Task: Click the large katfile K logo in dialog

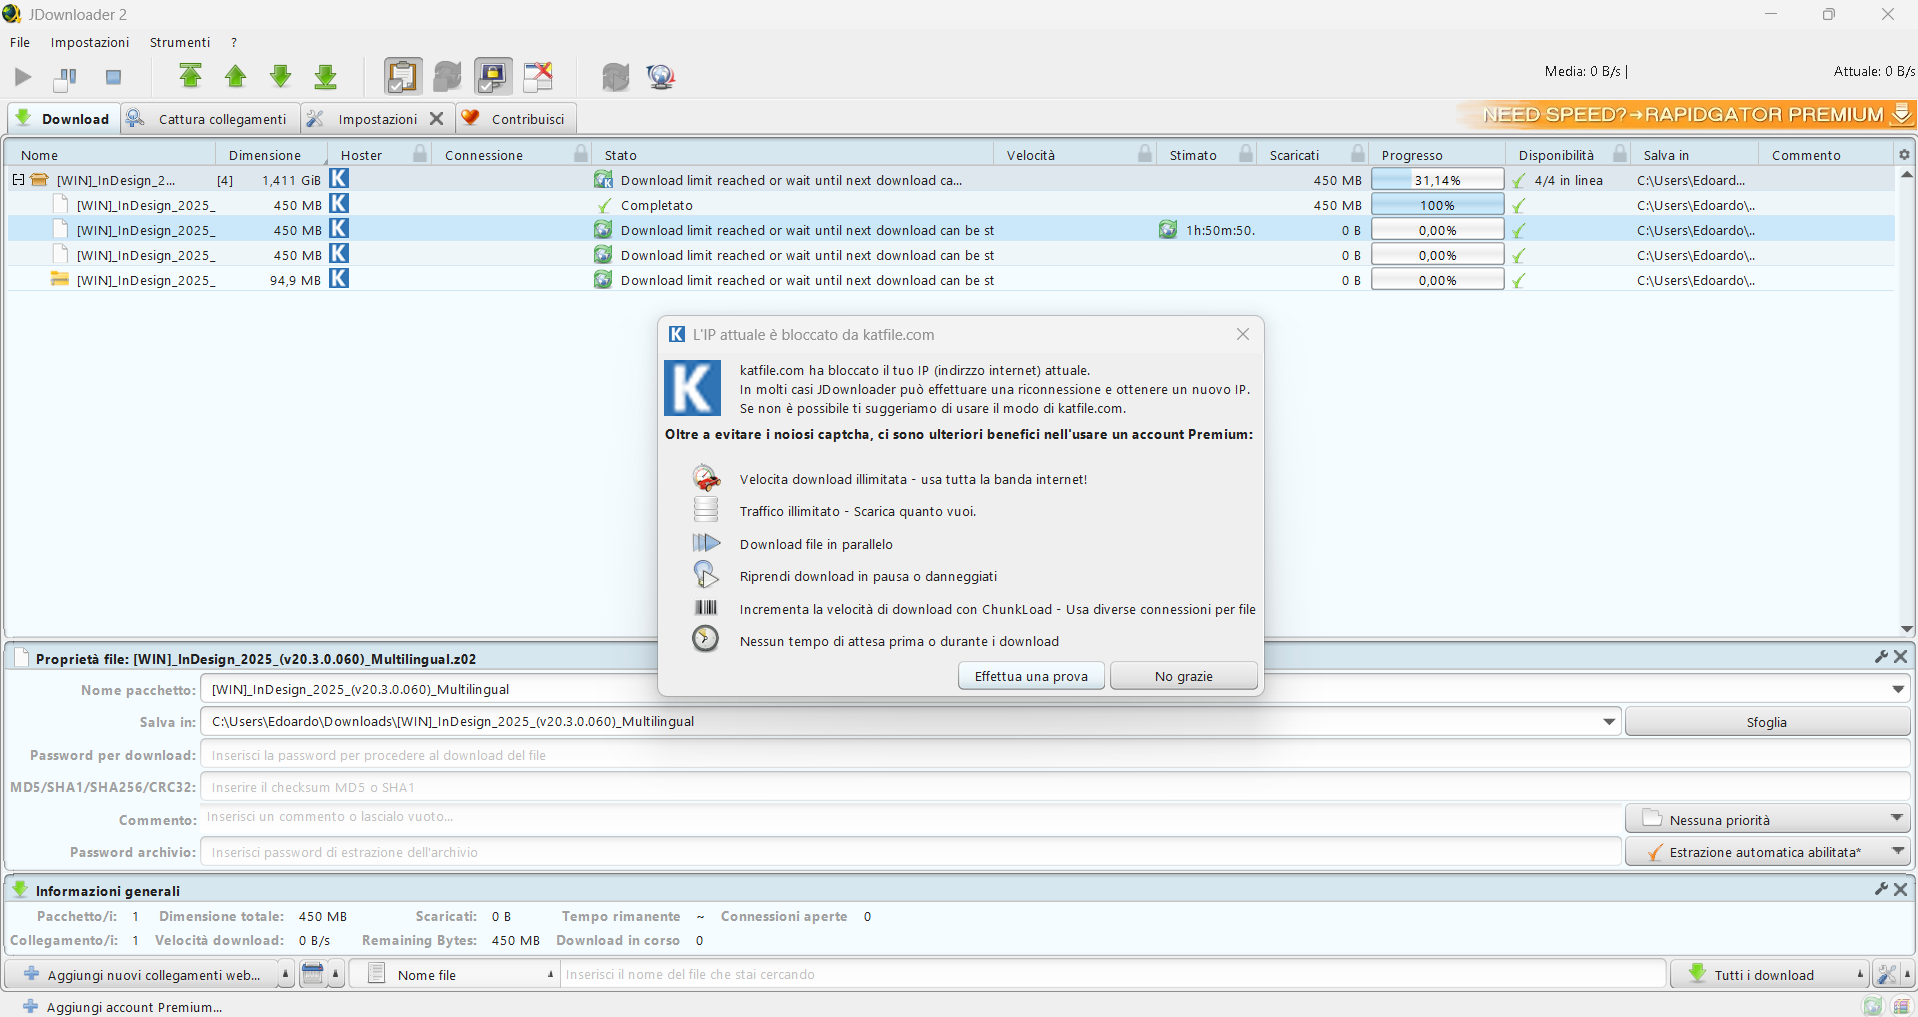Action: click(x=692, y=388)
